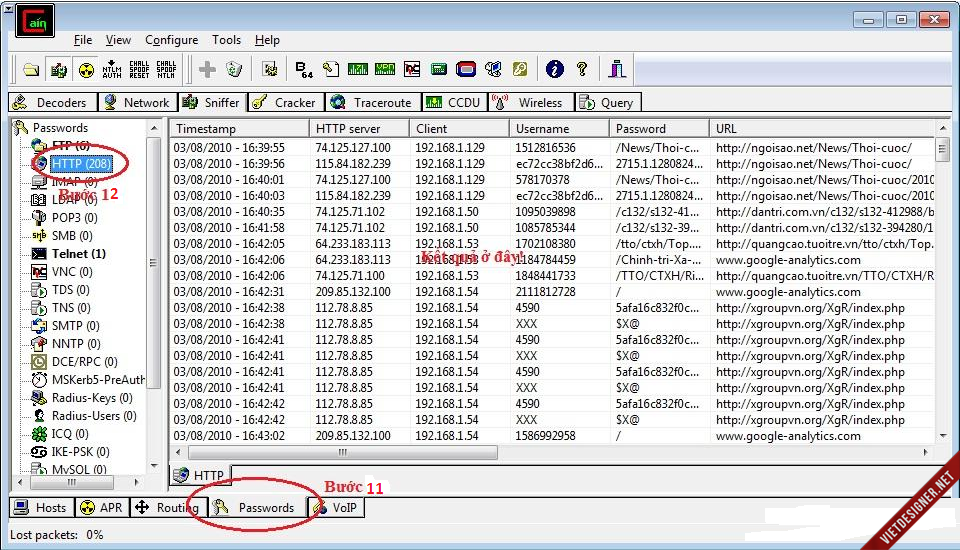Select Radius-Users (0) tree entry

click(94, 416)
